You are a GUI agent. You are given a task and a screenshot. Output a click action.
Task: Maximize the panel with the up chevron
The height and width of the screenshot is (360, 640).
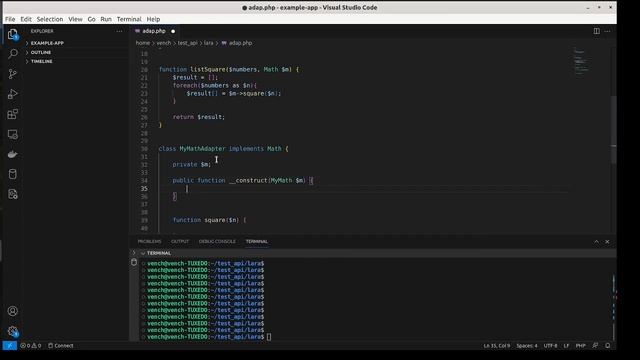click(596, 242)
